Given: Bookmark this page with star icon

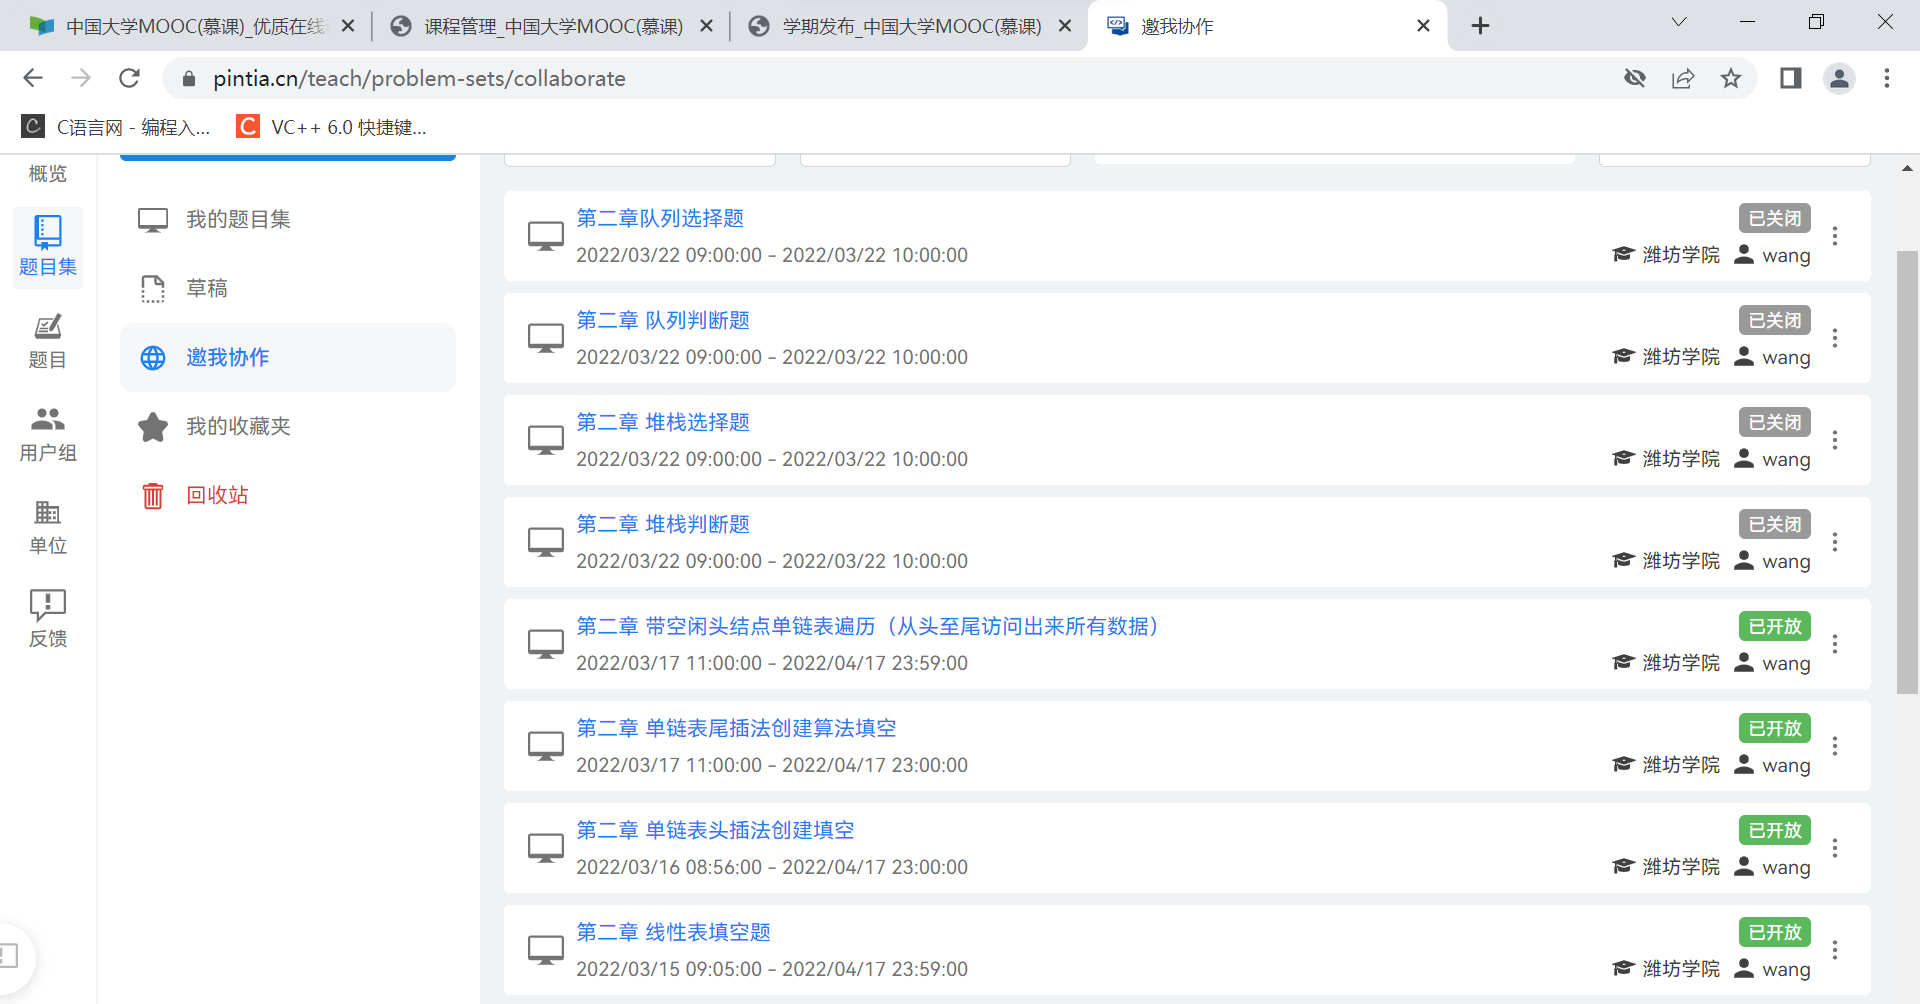Looking at the screenshot, I should 1731,78.
